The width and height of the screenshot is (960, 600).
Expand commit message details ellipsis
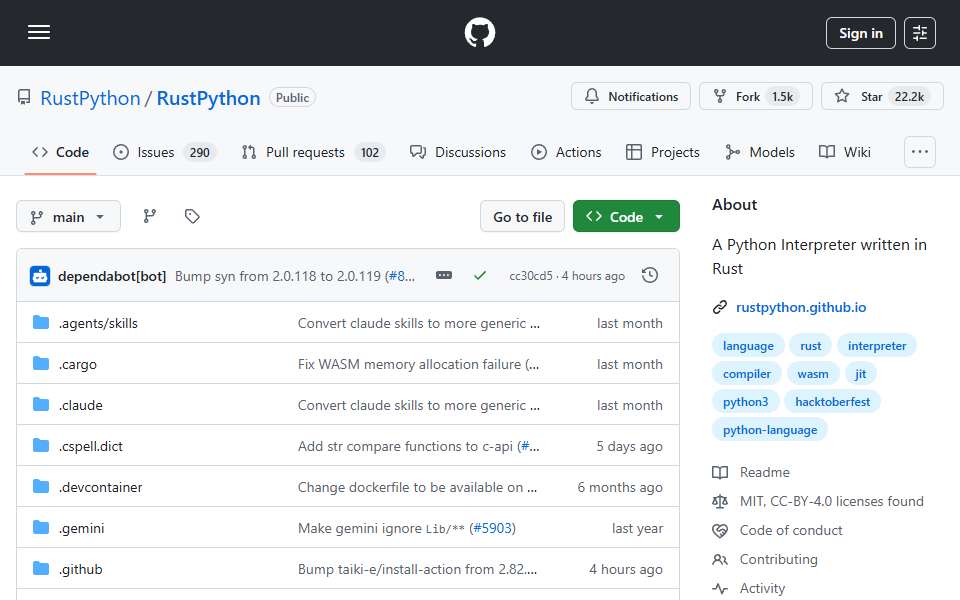pos(444,276)
